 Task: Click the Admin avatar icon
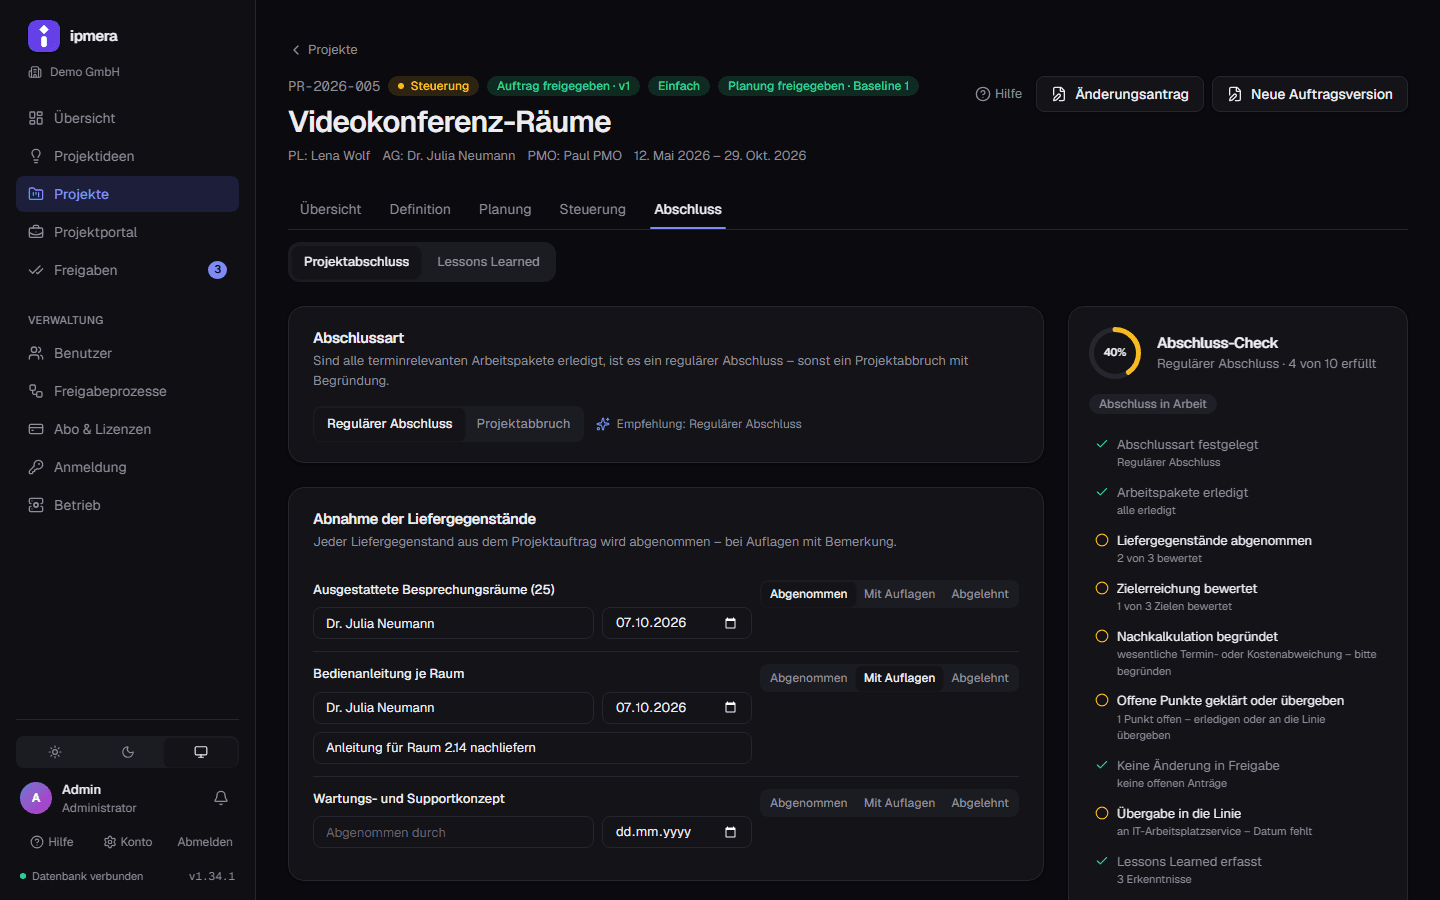tap(36, 798)
